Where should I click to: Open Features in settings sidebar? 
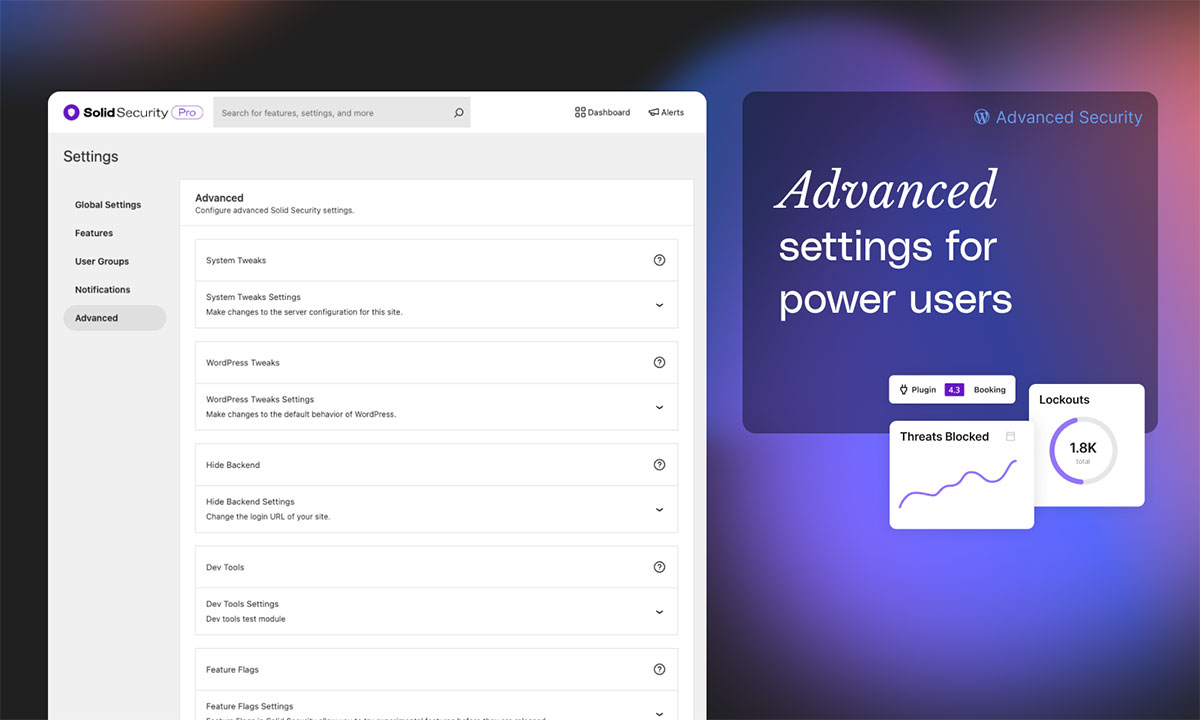(x=94, y=233)
